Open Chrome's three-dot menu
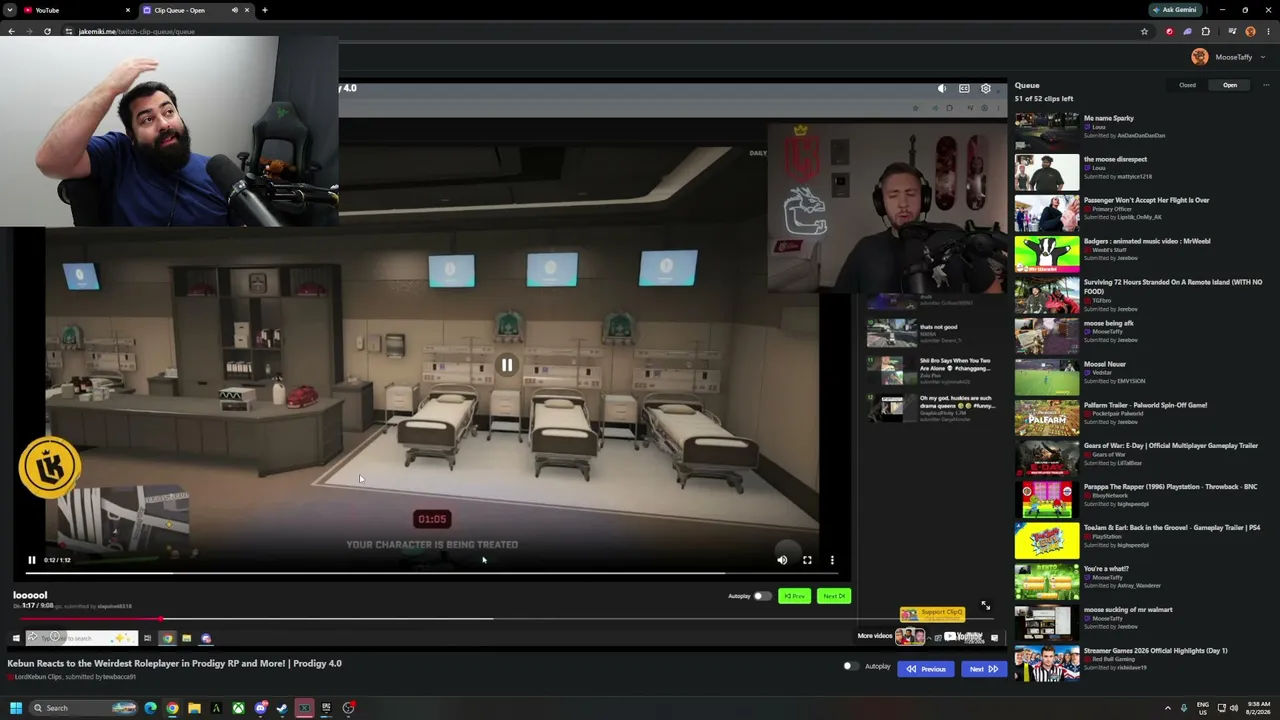This screenshot has height=720, width=1280. [x=1268, y=31]
